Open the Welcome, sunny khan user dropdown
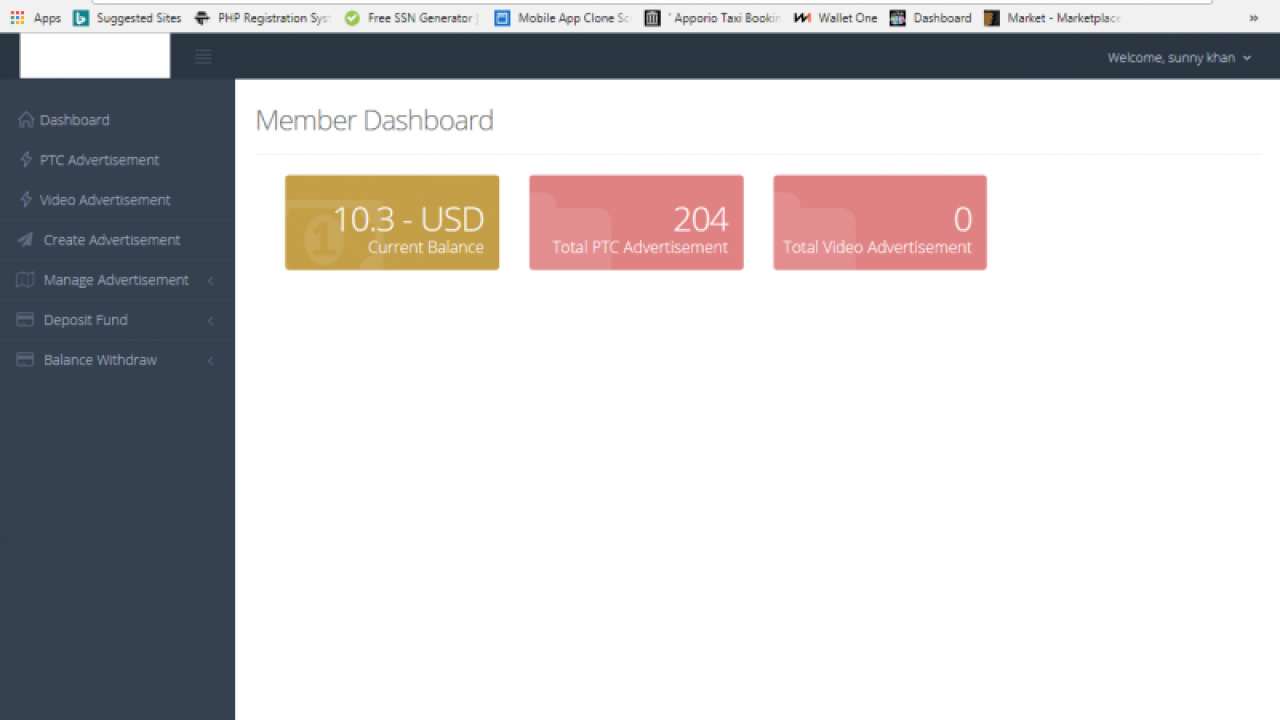This screenshot has height=720, width=1280. coord(1178,58)
